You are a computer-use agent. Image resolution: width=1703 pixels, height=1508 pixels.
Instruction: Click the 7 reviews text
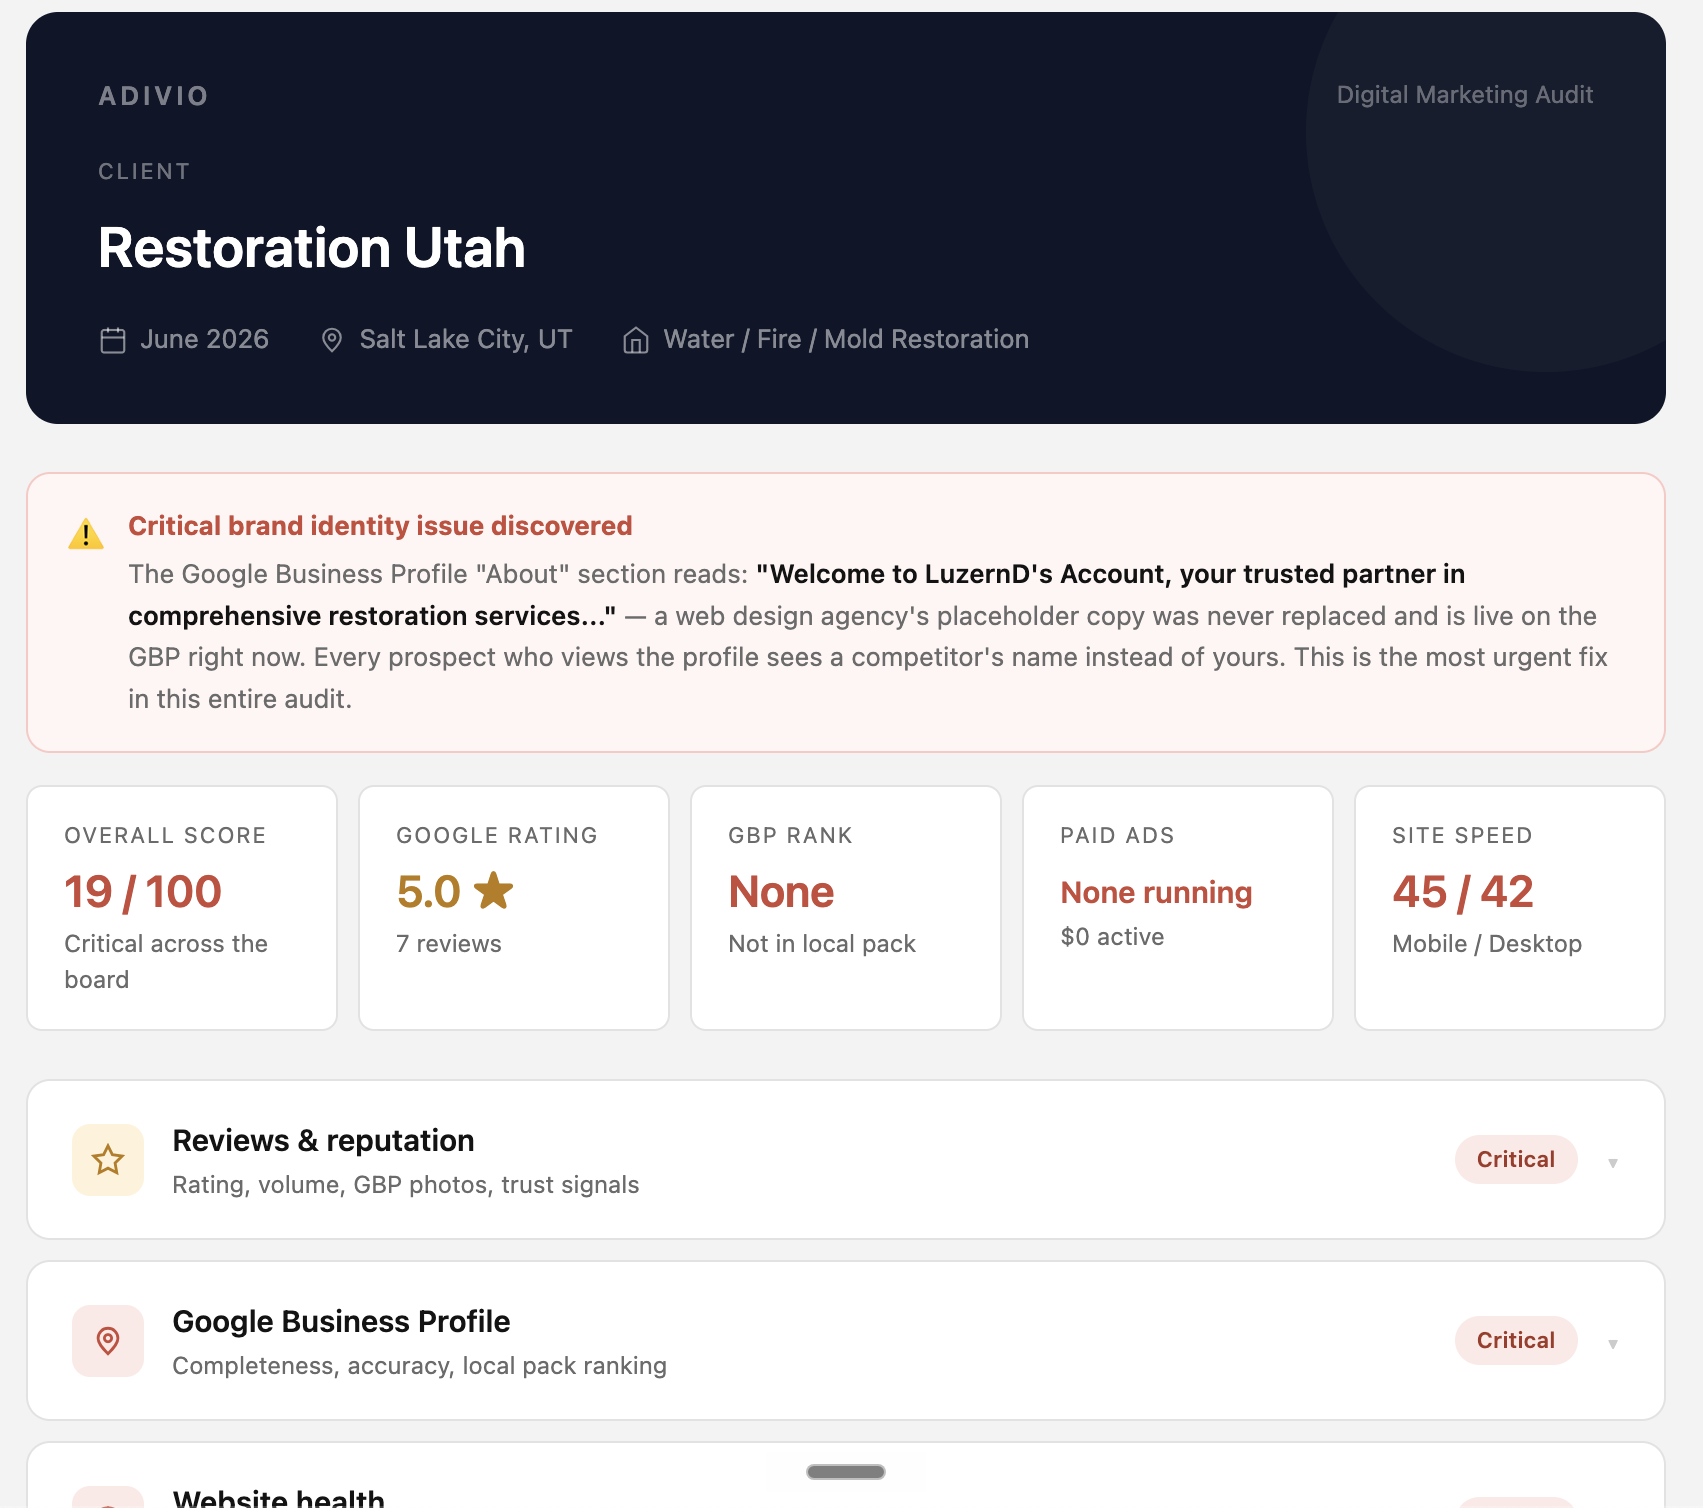[x=449, y=944]
